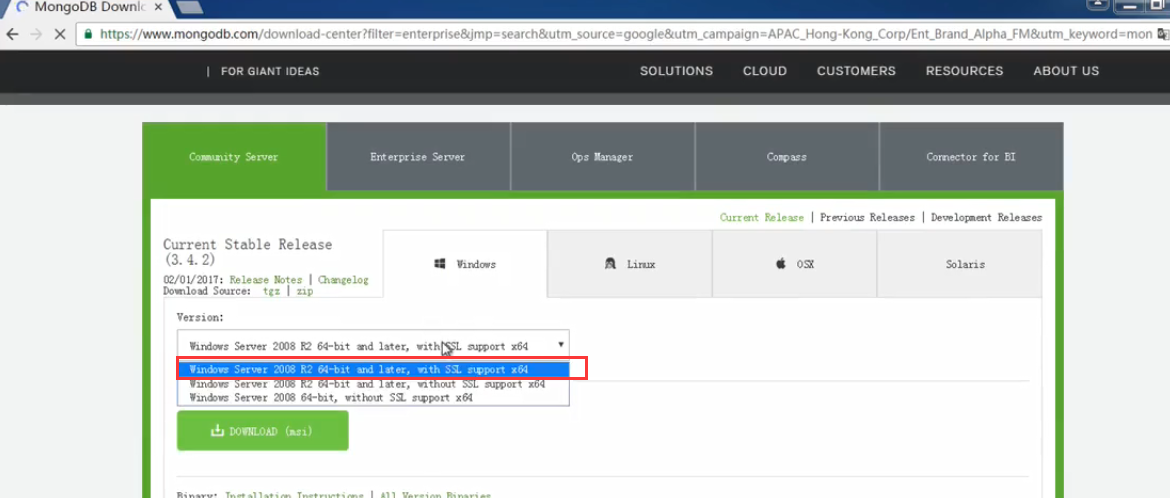Open the Version dropdown combo box
Image resolution: width=1170 pixels, height=498 pixels.
point(373,346)
